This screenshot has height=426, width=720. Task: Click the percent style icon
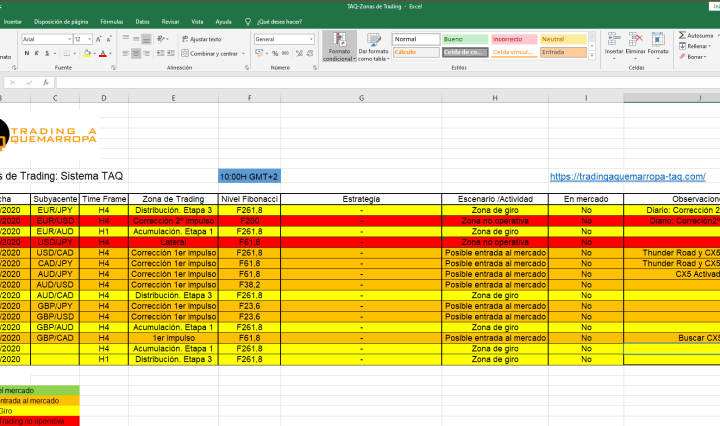coord(275,53)
